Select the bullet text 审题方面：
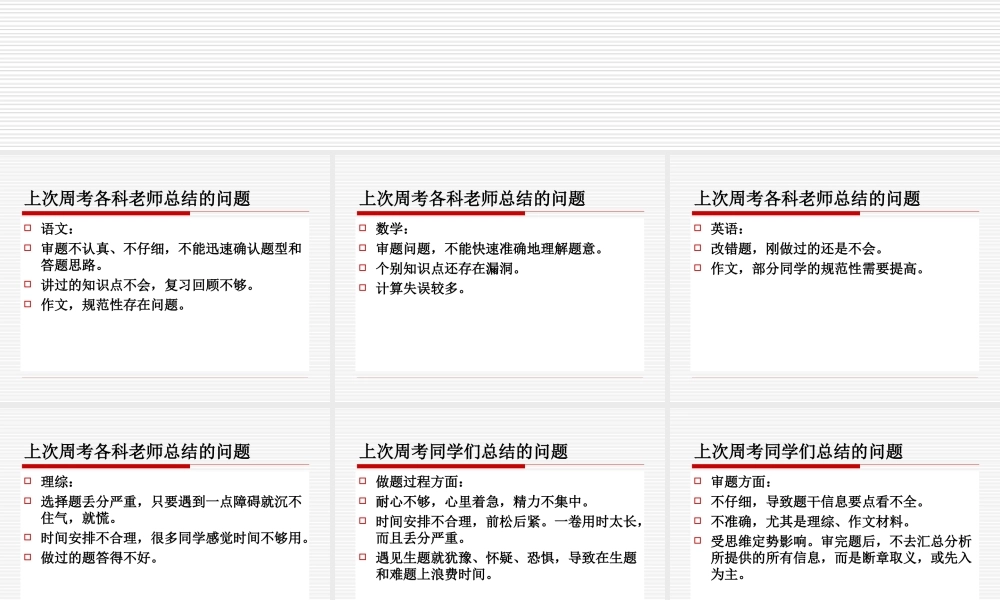This screenshot has height=600, width=1000. (x=742, y=482)
